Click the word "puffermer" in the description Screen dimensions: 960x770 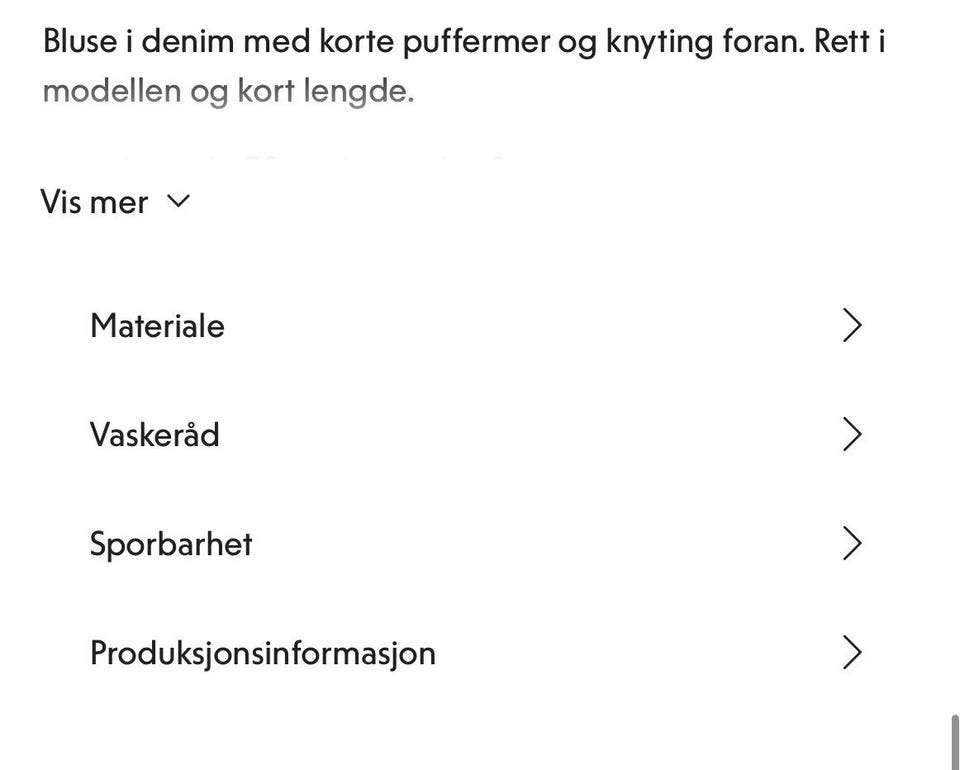(x=470, y=43)
